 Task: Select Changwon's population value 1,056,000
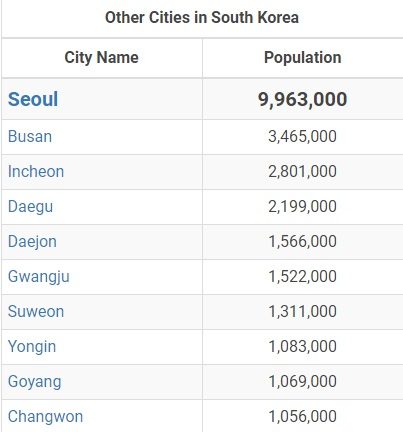pyautogui.click(x=303, y=417)
